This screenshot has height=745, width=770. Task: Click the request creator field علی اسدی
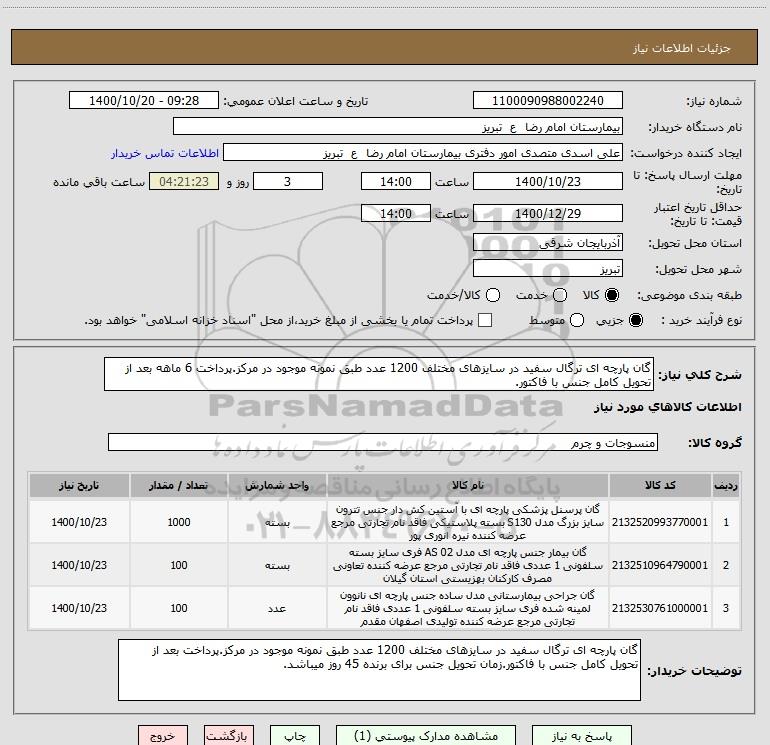423,153
